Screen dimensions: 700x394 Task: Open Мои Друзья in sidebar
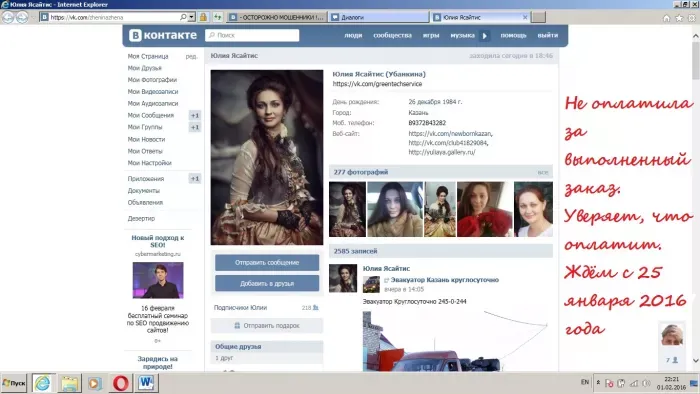click(145, 68)
